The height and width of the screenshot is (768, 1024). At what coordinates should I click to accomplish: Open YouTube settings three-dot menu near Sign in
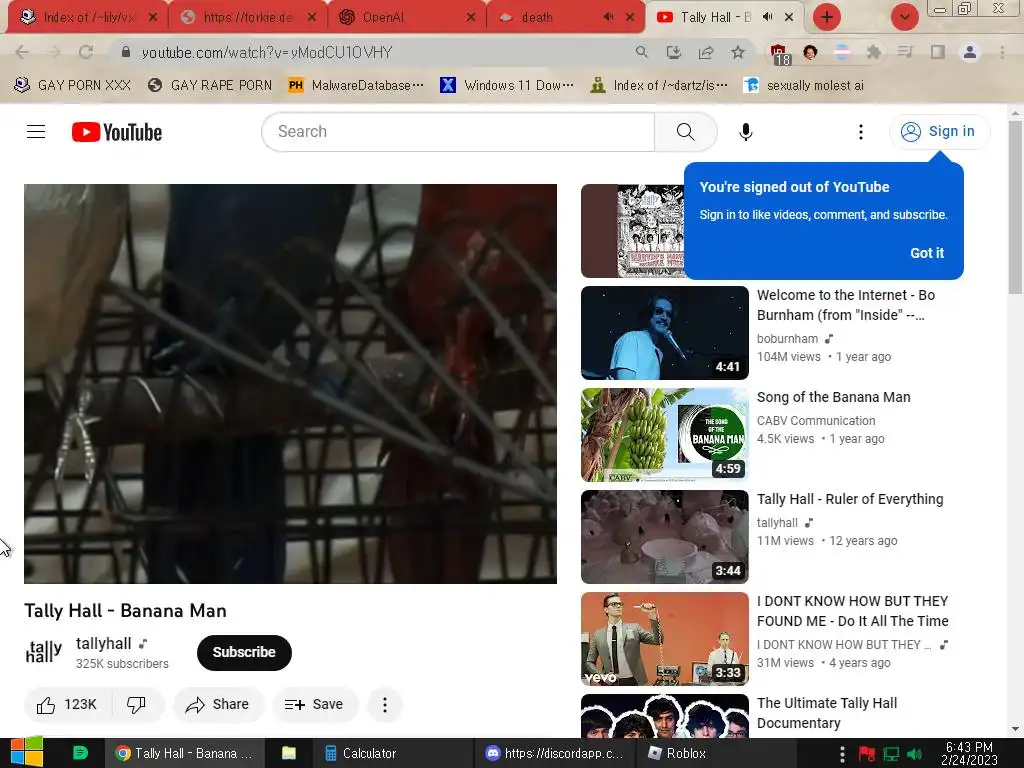coord(861,132)
